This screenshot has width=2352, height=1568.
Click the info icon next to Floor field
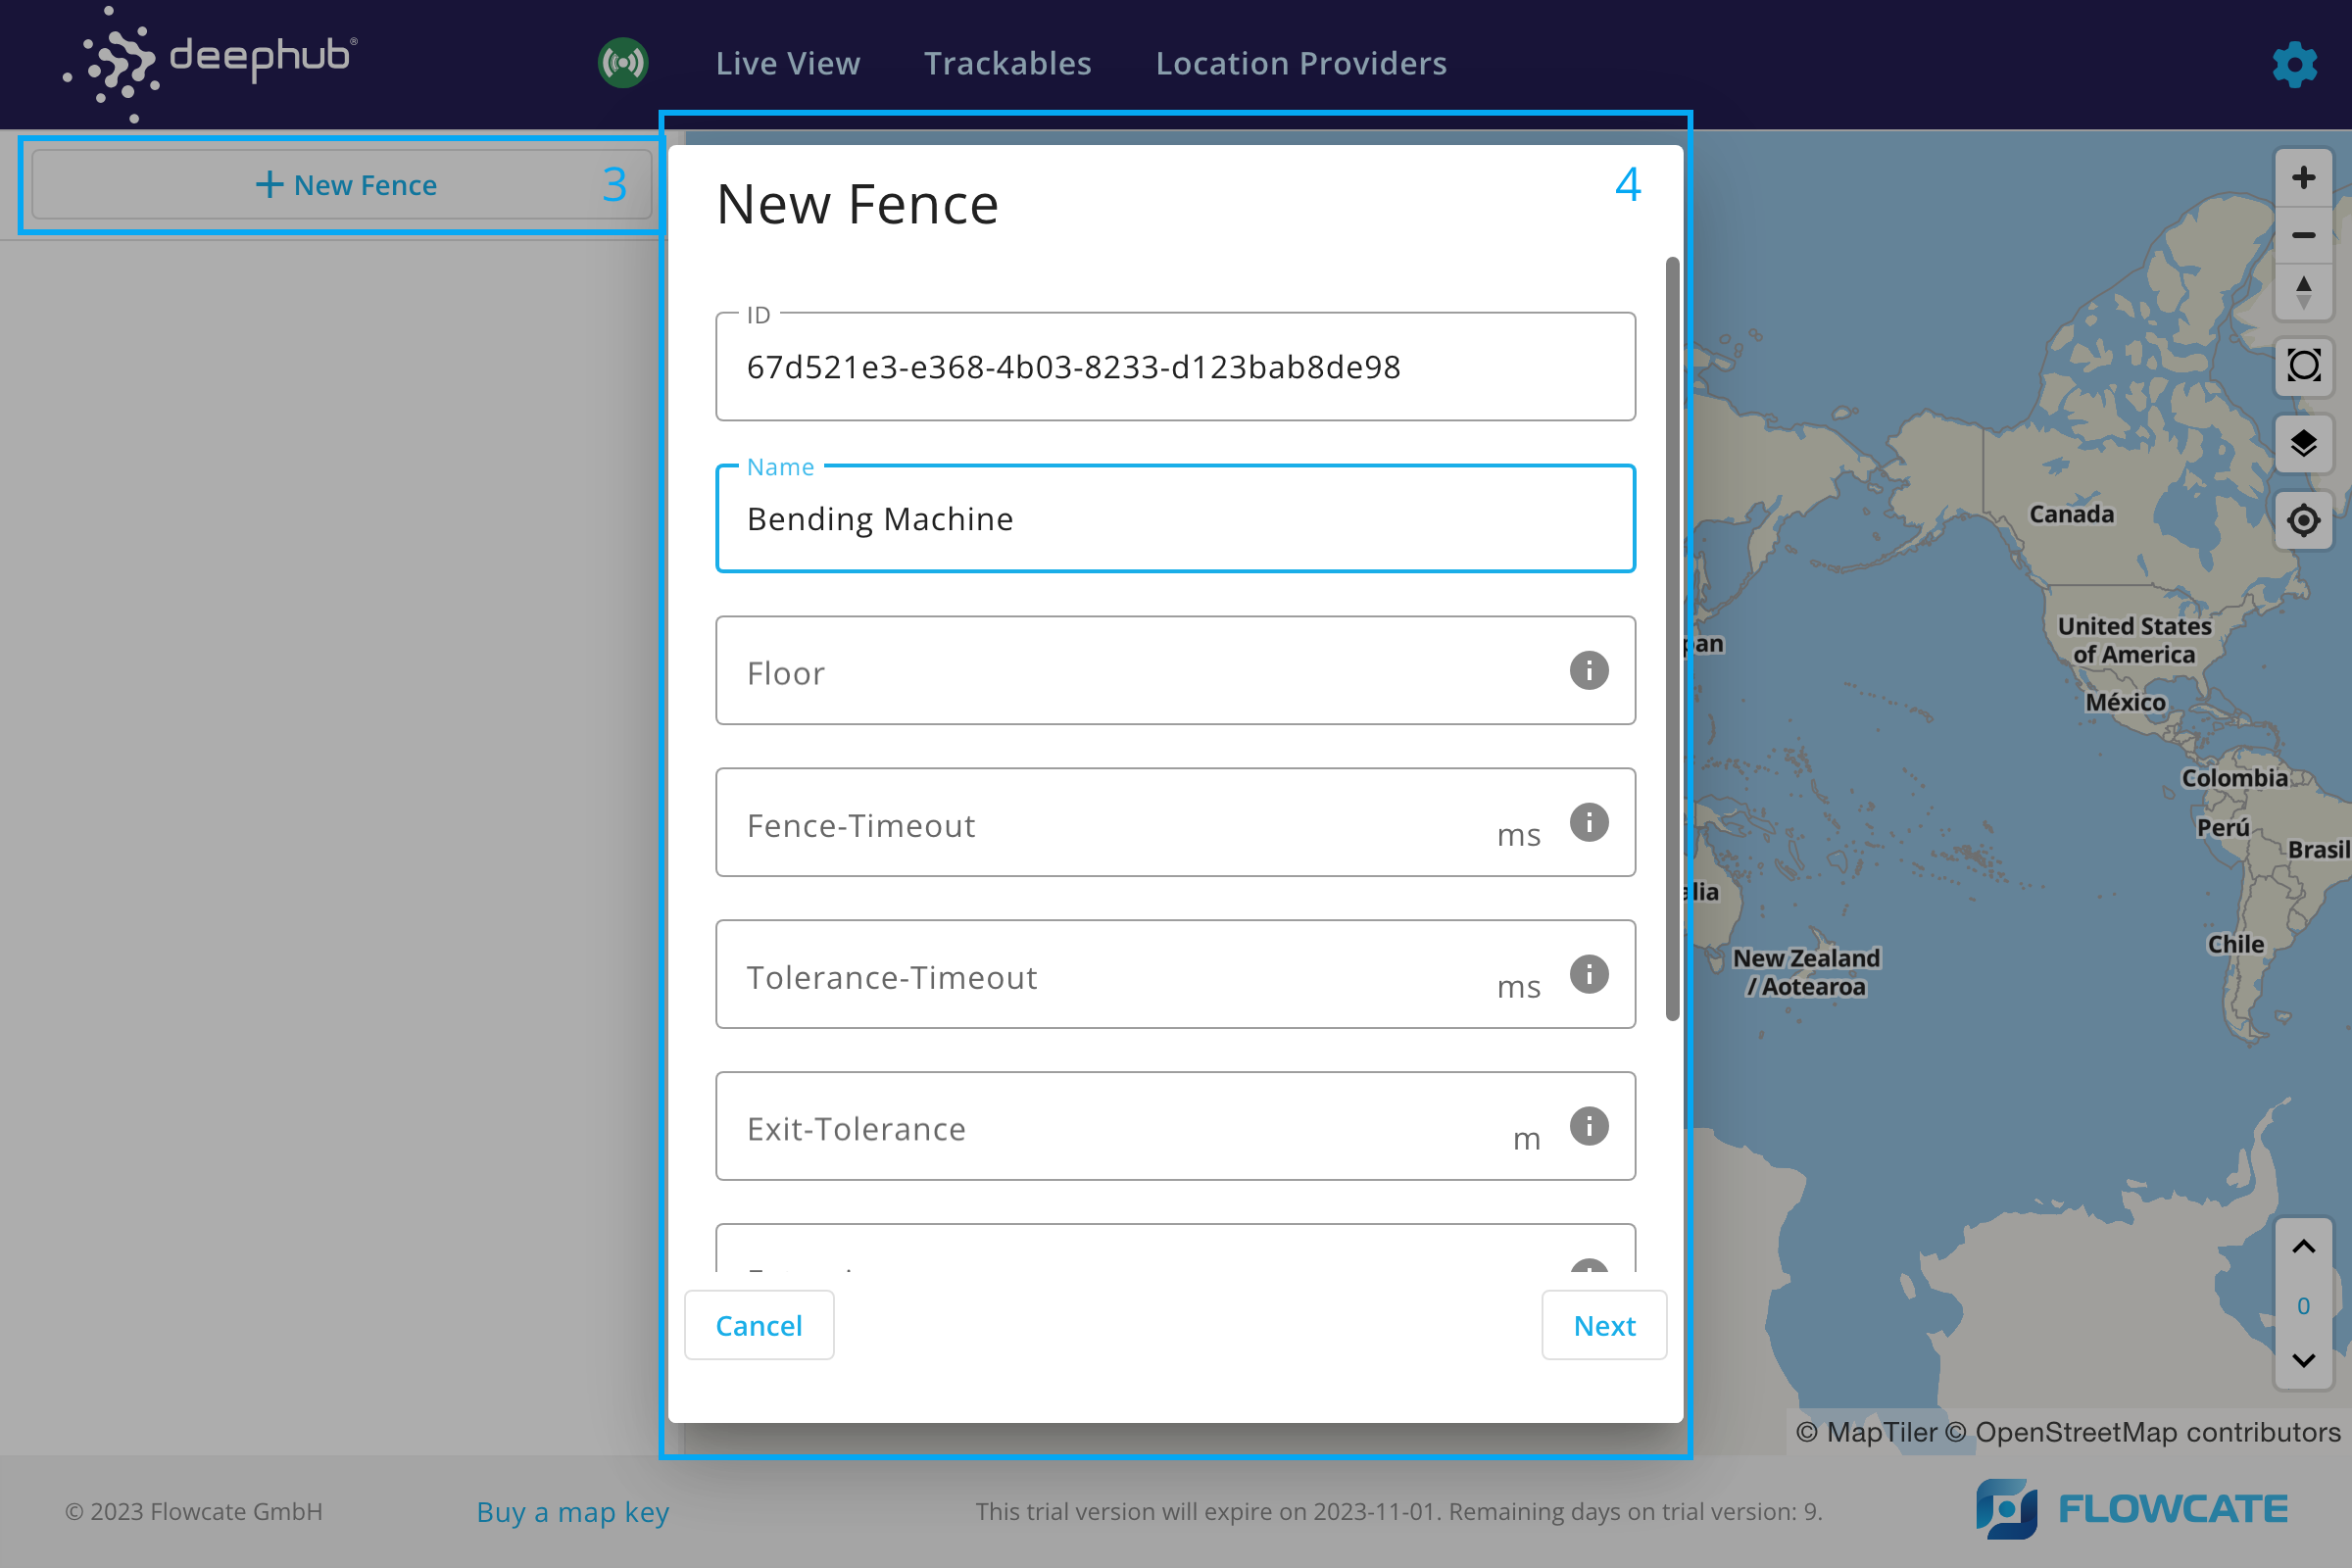tap(1586, 670)
